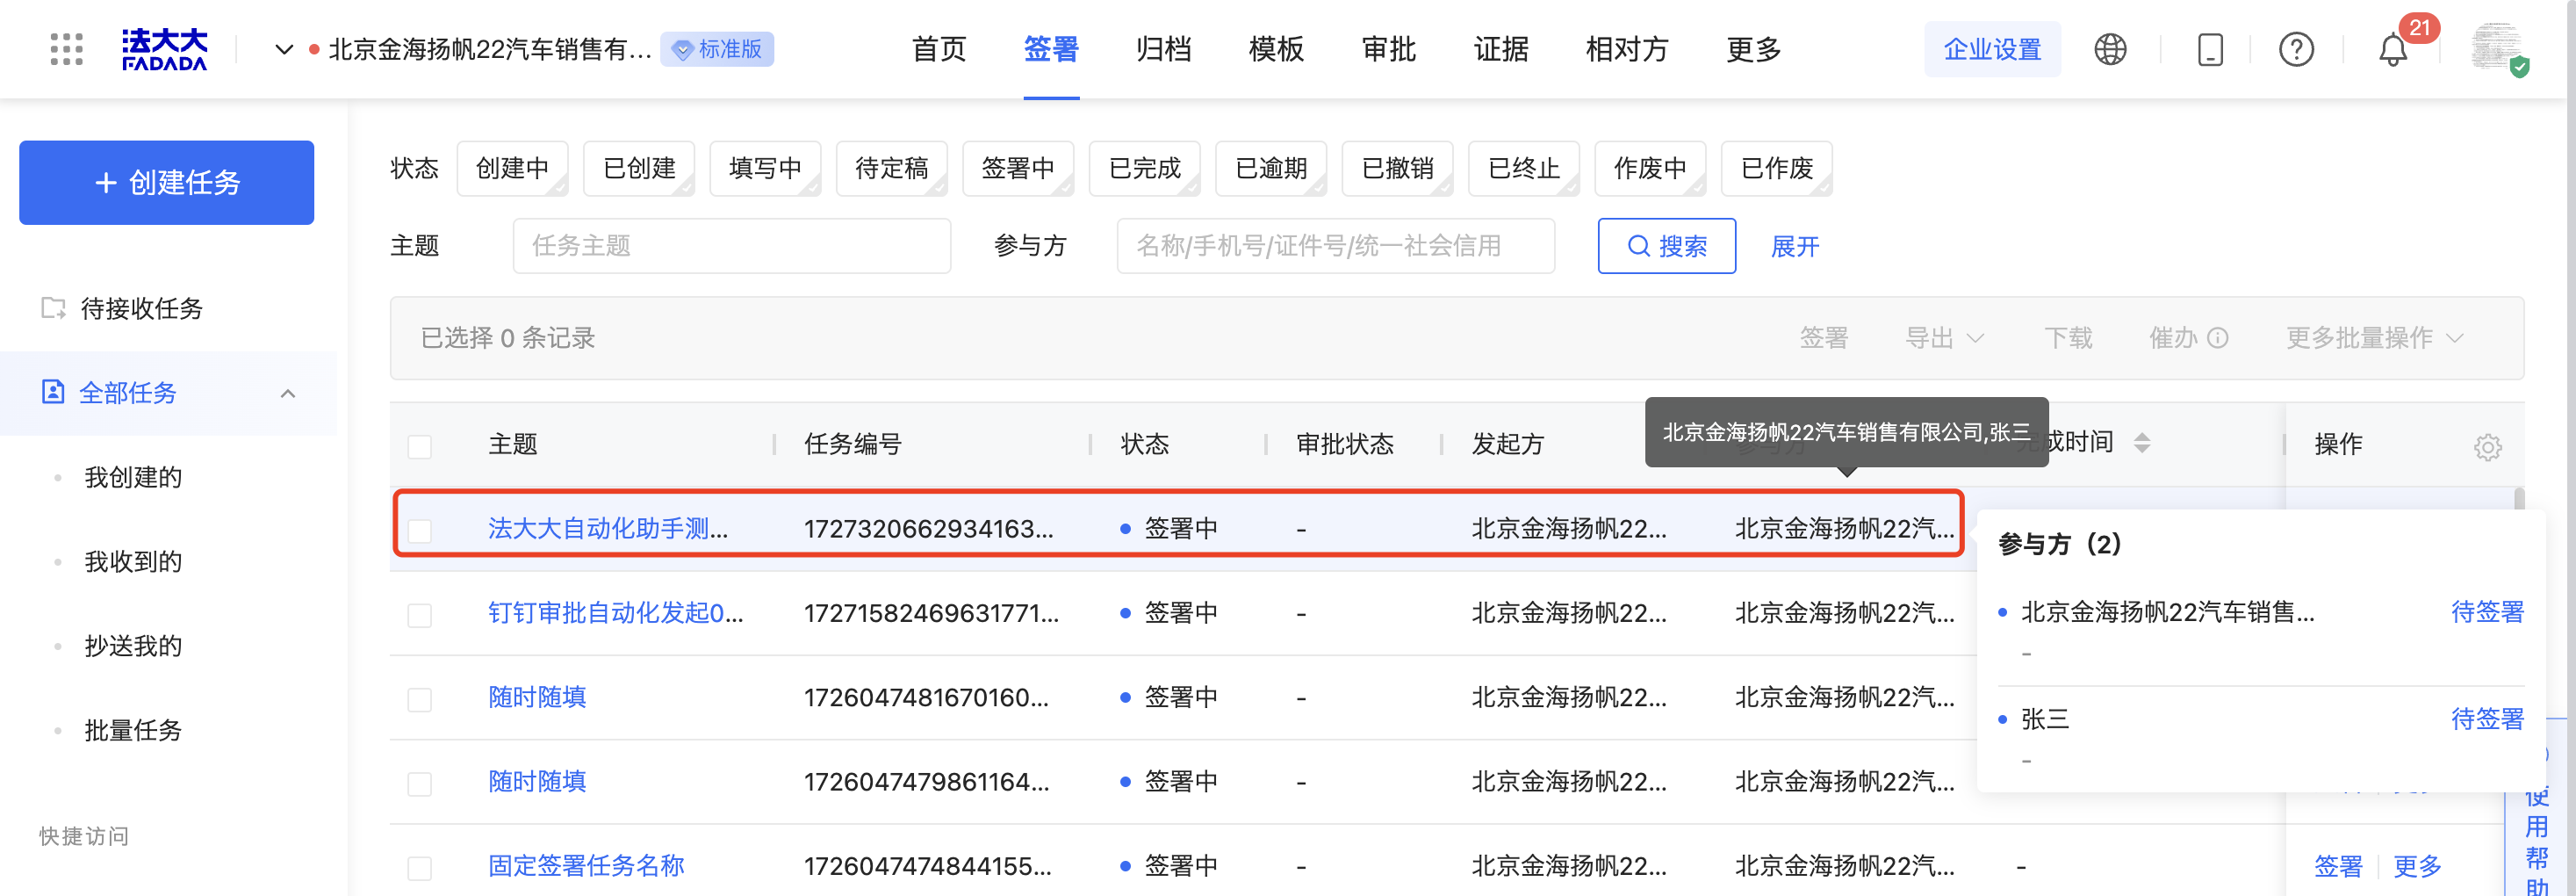
Task: Open the help question mark icon
Action: tap(2296, 49)
